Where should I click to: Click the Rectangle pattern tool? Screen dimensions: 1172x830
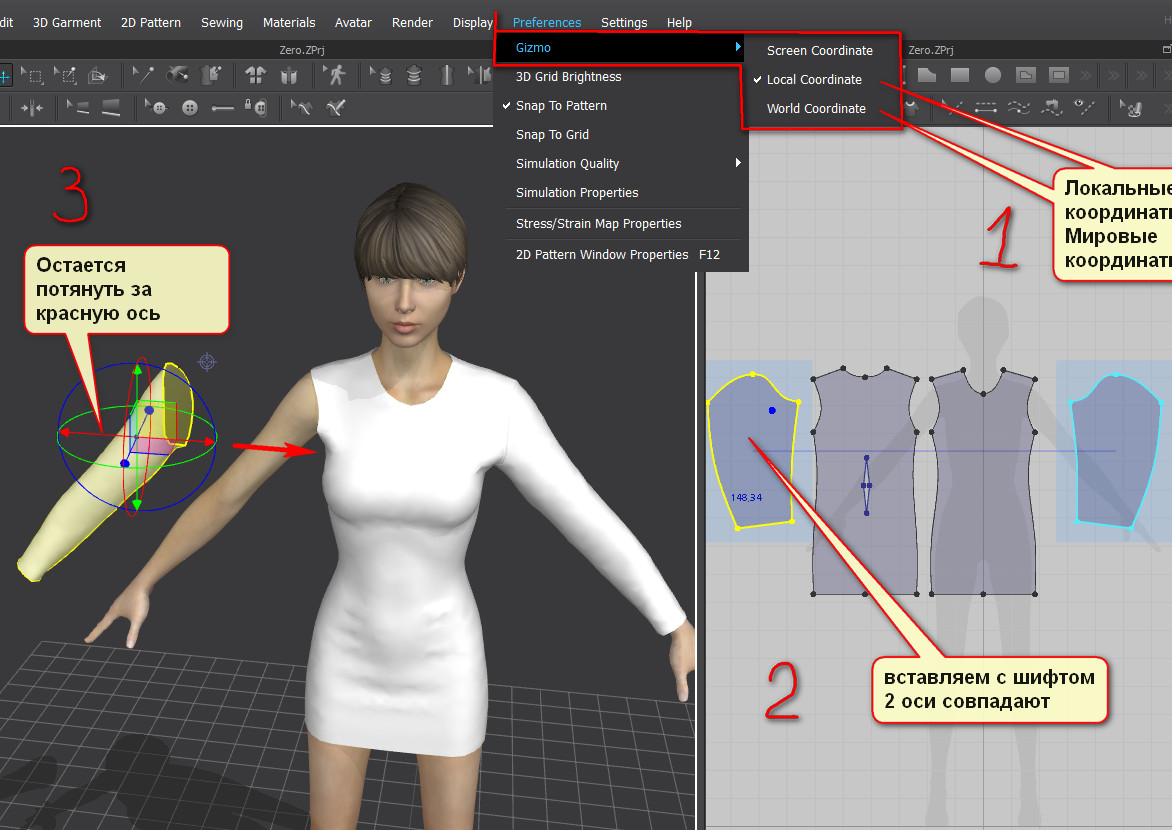[960, 75]
